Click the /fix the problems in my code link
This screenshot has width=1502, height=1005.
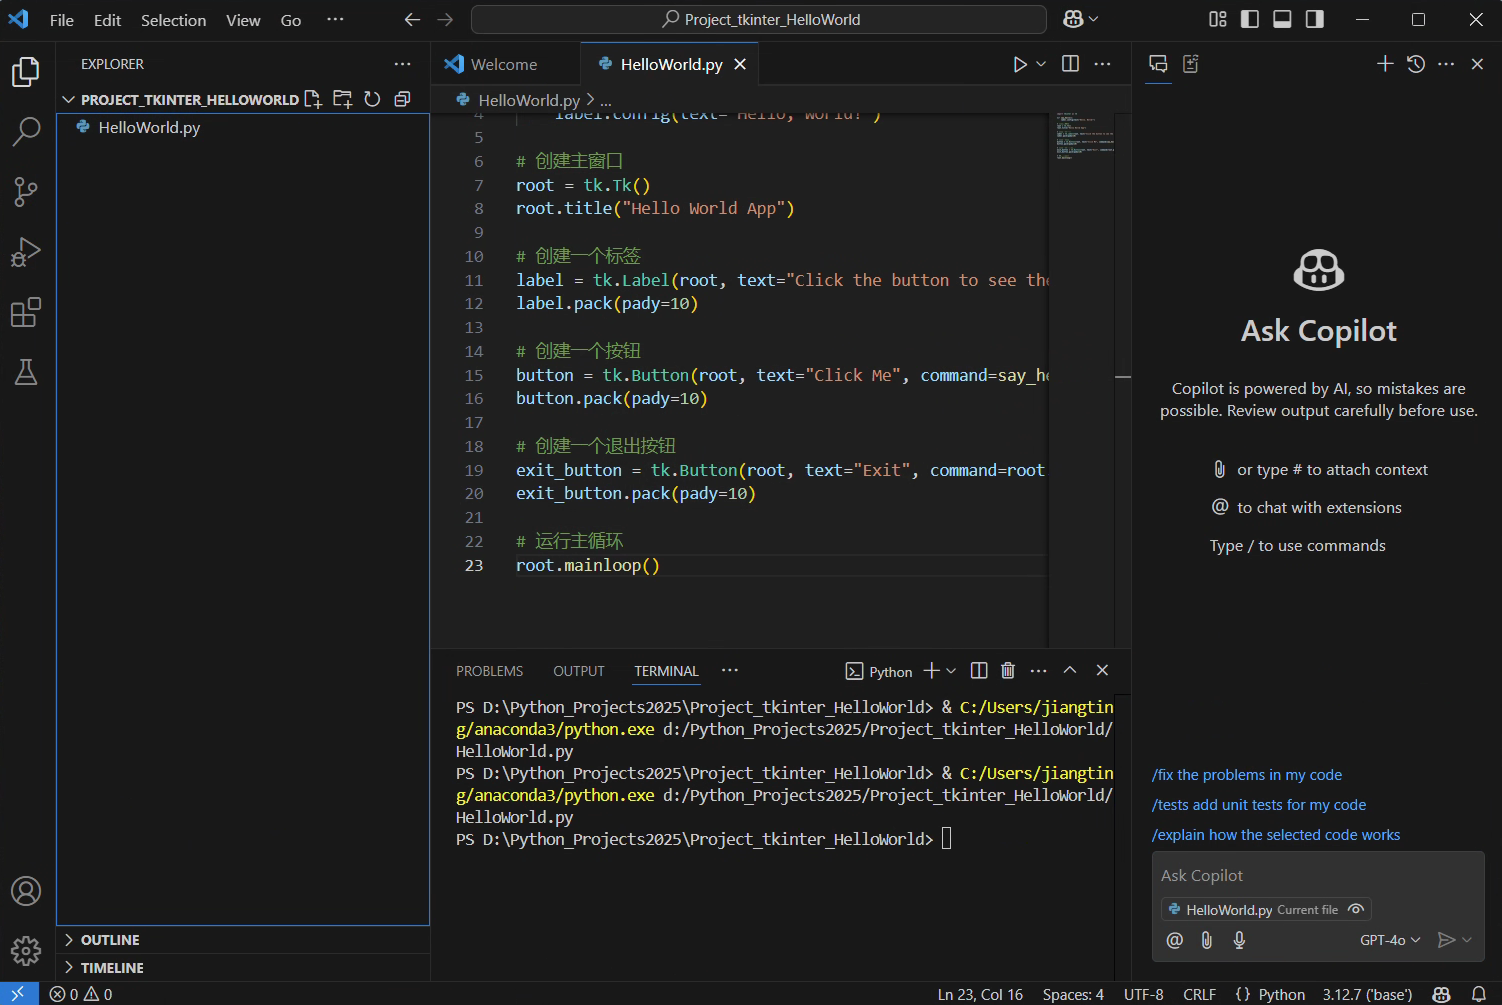[1246, 775]
